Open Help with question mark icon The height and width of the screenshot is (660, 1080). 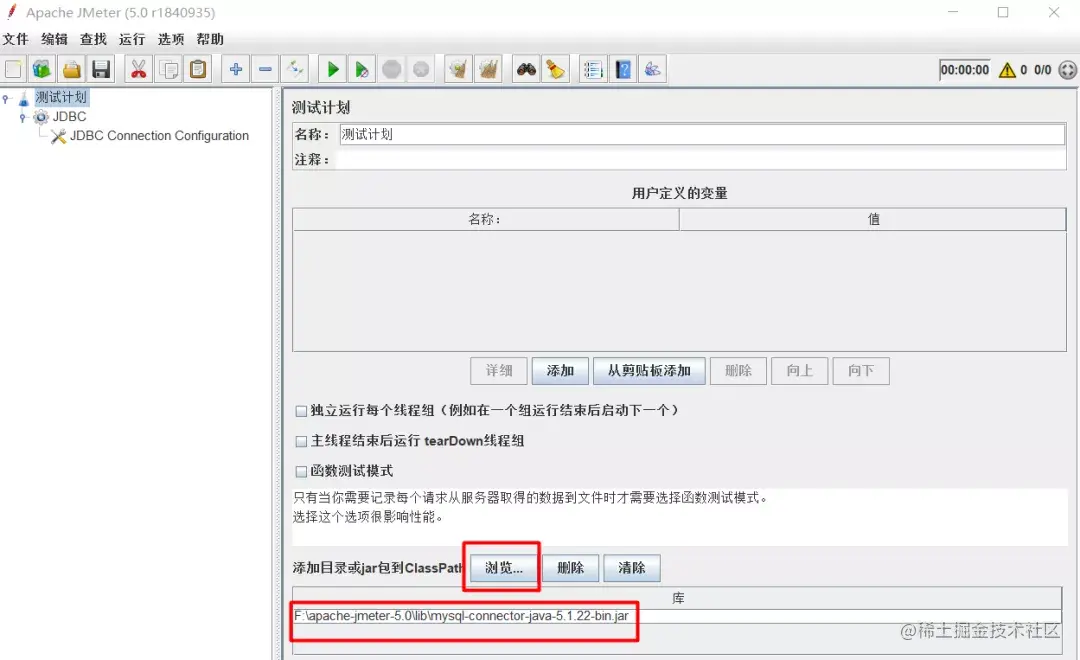(623, 69)
